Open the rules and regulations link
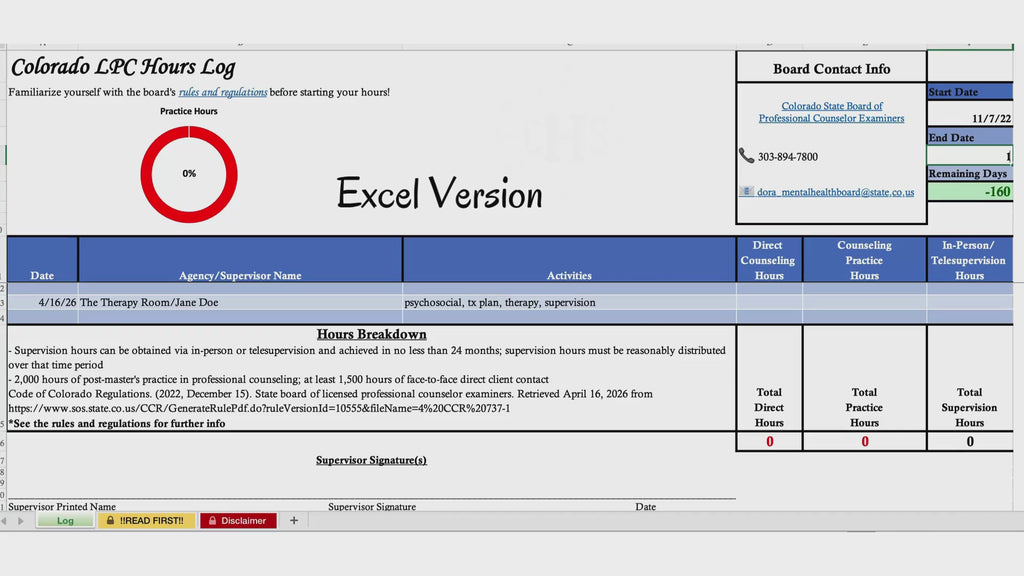Viewport: 1024px width, 576px height. (222, 92)
